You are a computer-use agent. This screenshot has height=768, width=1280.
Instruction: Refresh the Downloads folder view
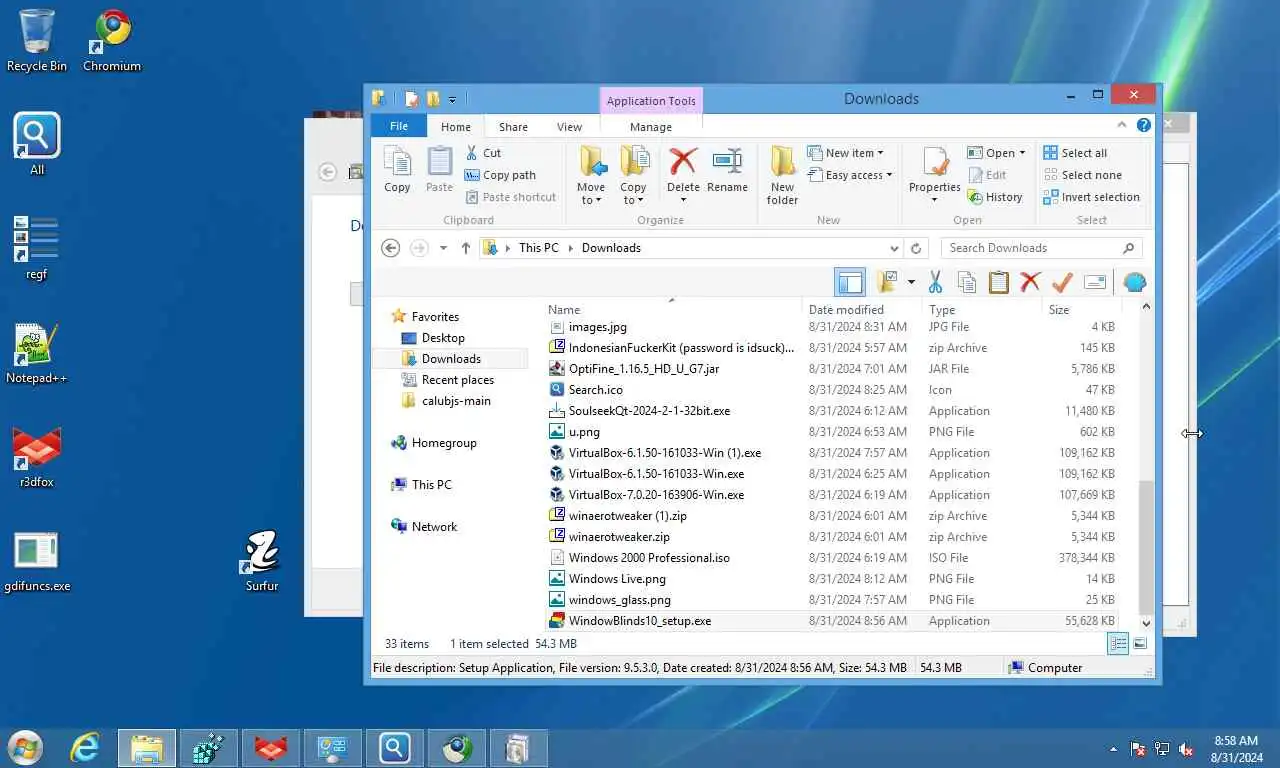coord(916,248)
